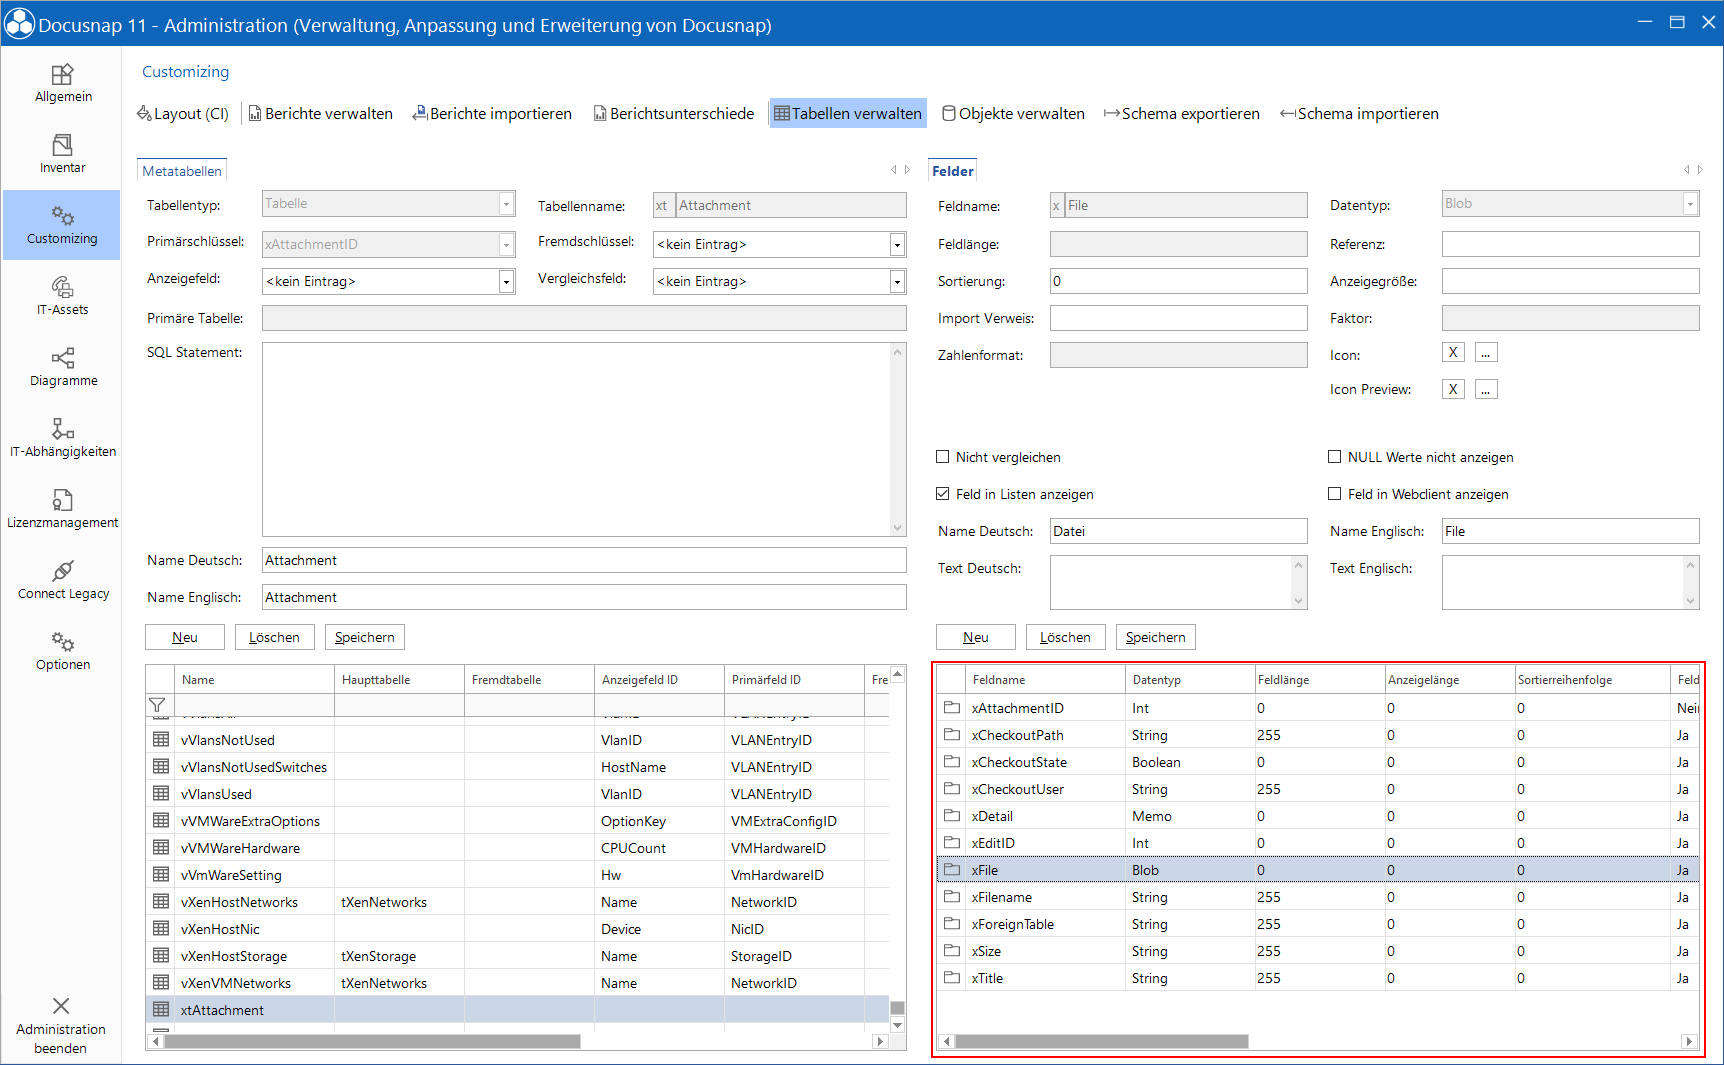1724x1065 pixels.
Task: Click Neu button under Metatabellen
Action: click(185, 637)
